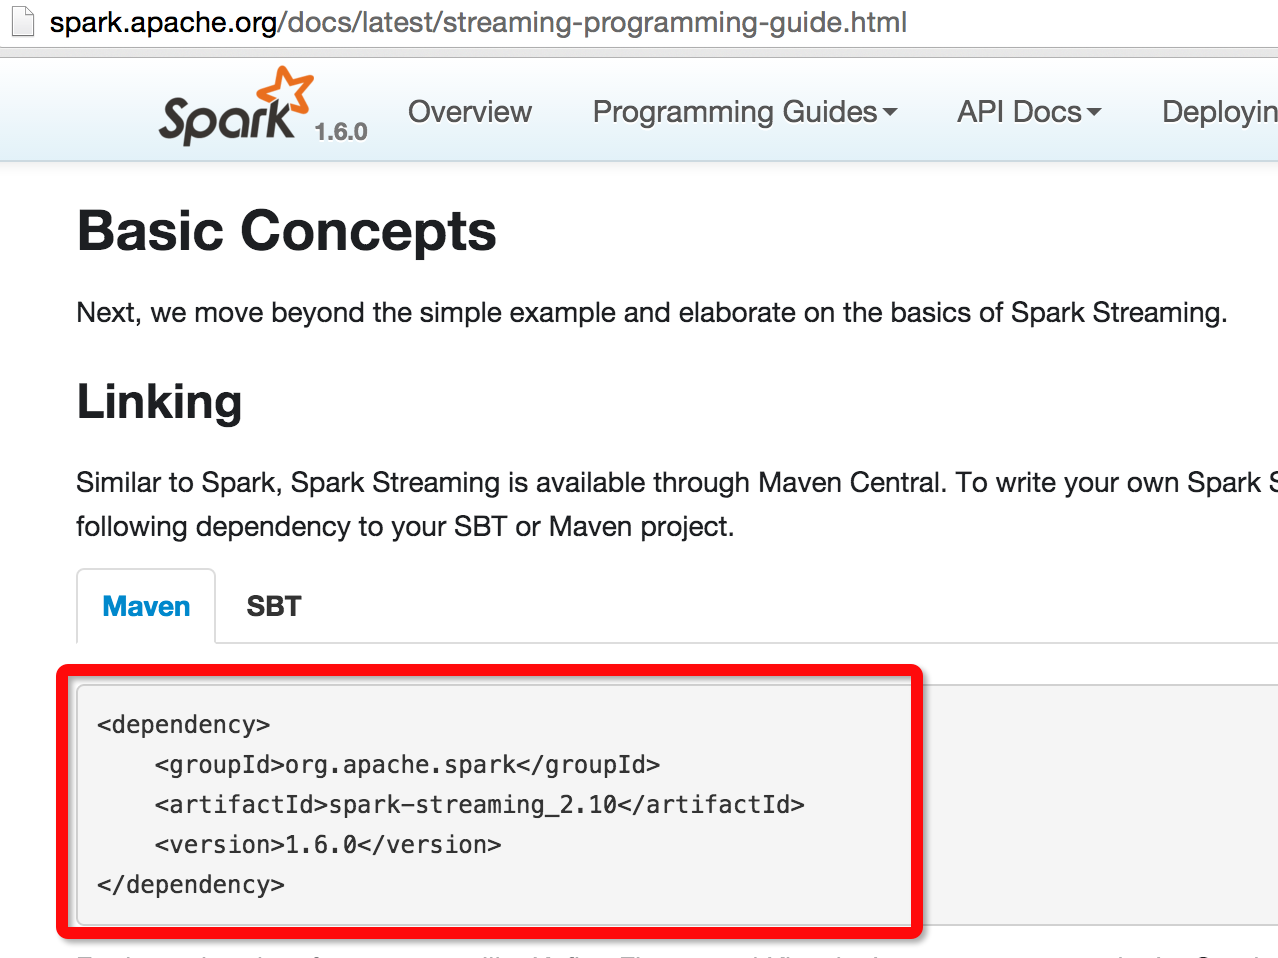1278x958 pixels.
Task: Click the Basic Concepts heading
Action: [x=287, y=231]
